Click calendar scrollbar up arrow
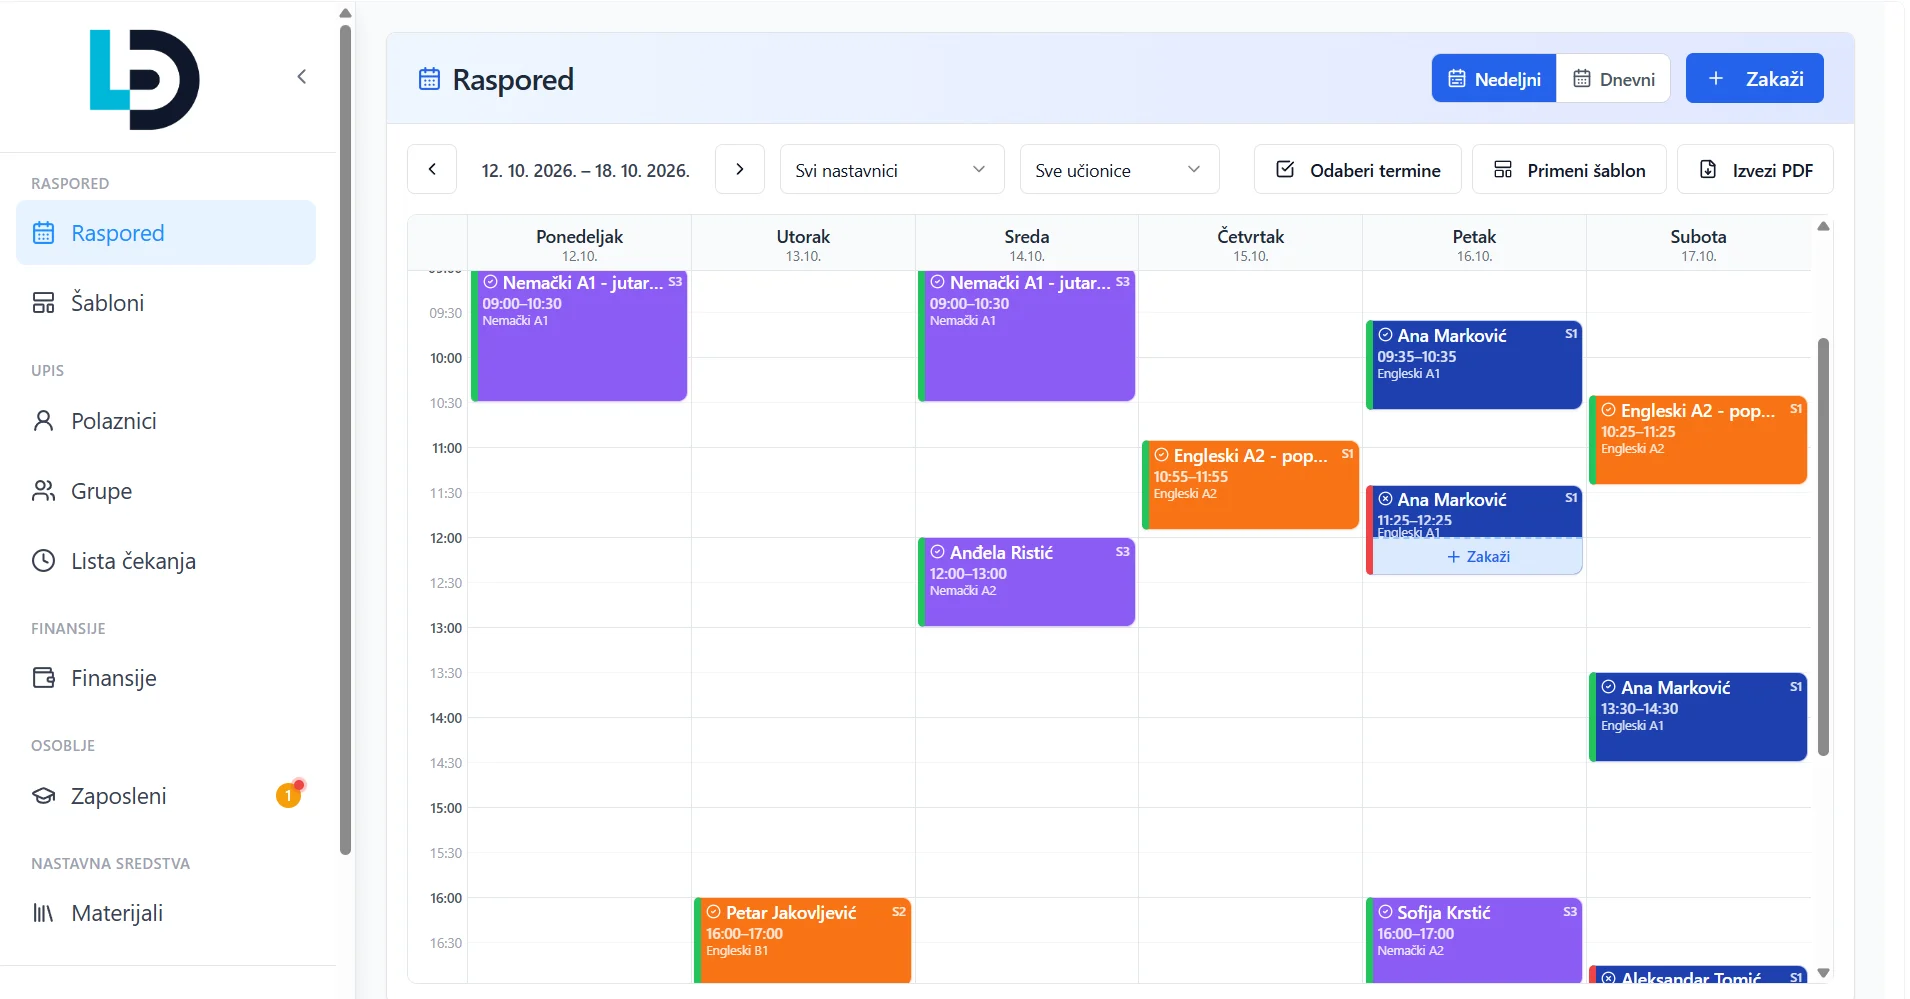 [x=1823, y=226]
